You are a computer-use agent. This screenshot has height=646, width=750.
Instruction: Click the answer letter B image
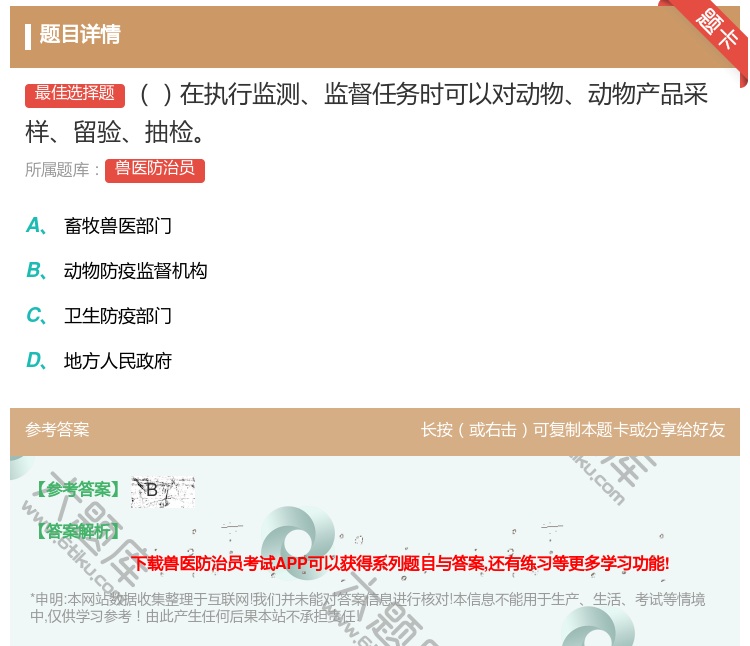(163, 492)
